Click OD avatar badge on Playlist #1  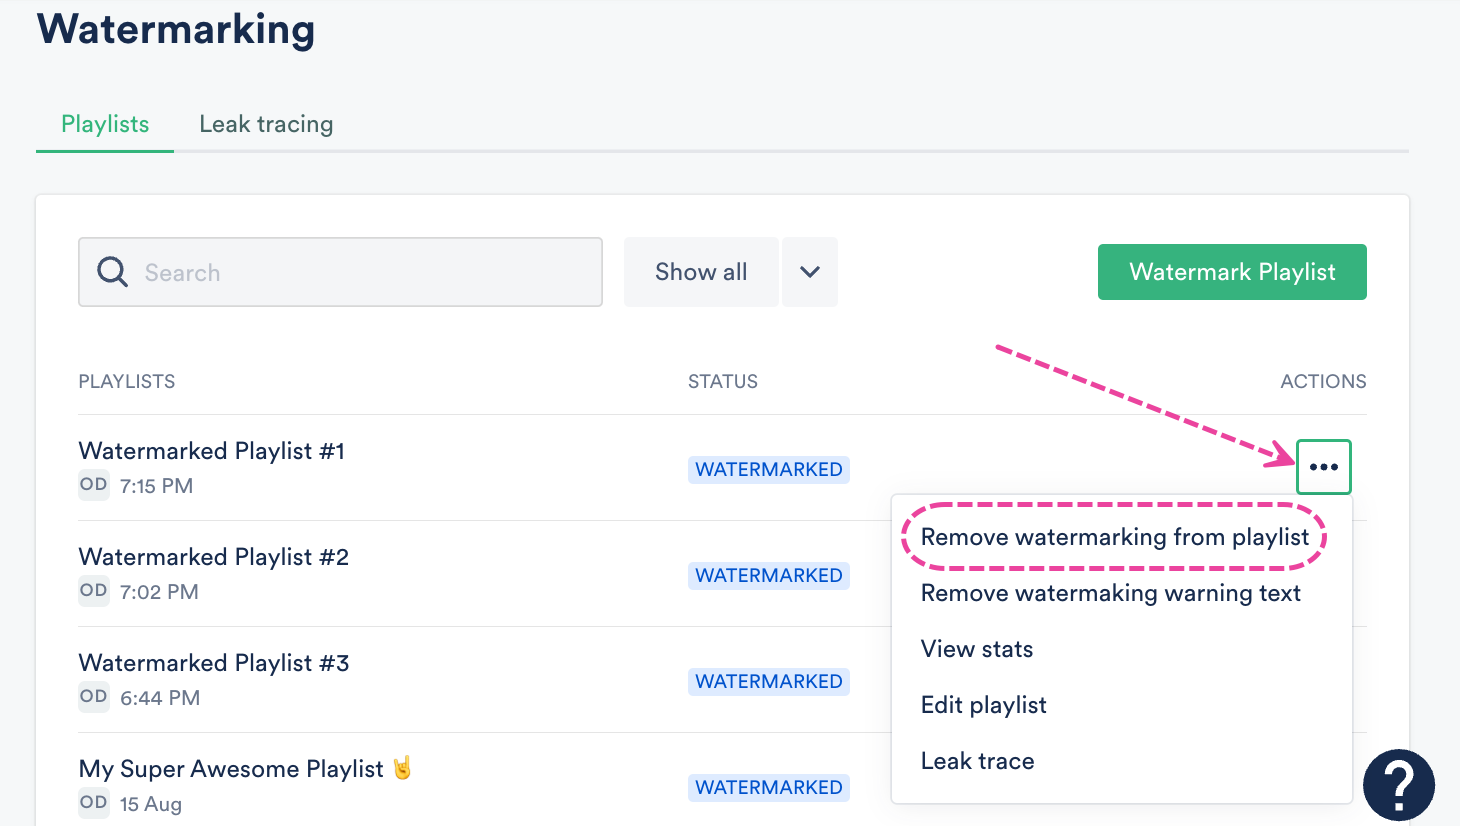click(93, 485)
